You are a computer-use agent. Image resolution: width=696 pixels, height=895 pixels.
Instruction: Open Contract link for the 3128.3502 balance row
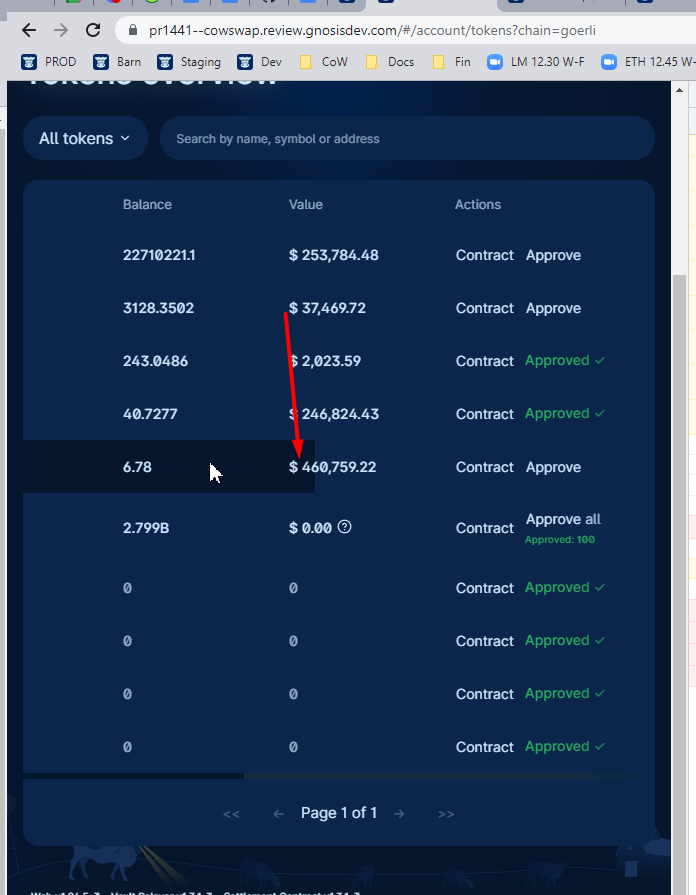(x=484, y=308)
